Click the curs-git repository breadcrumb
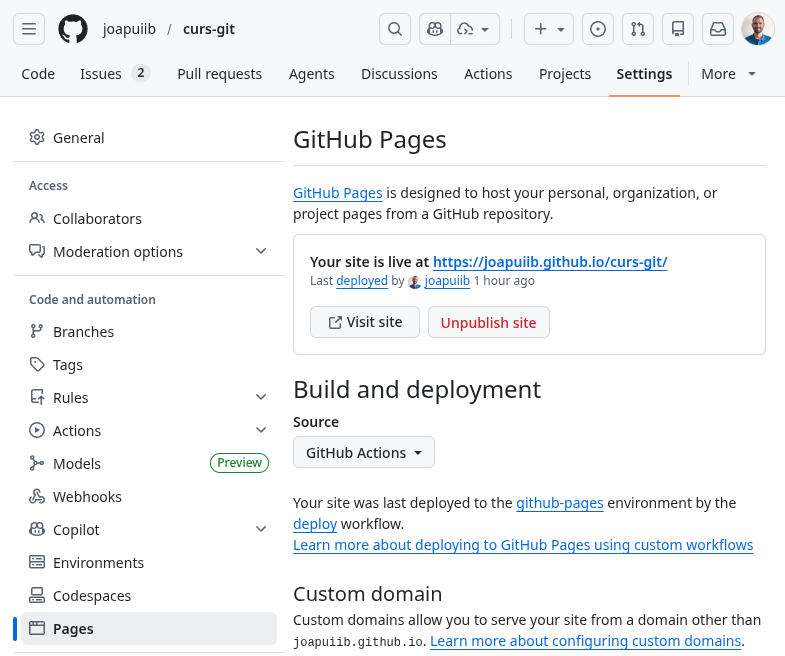 point(209,29)
